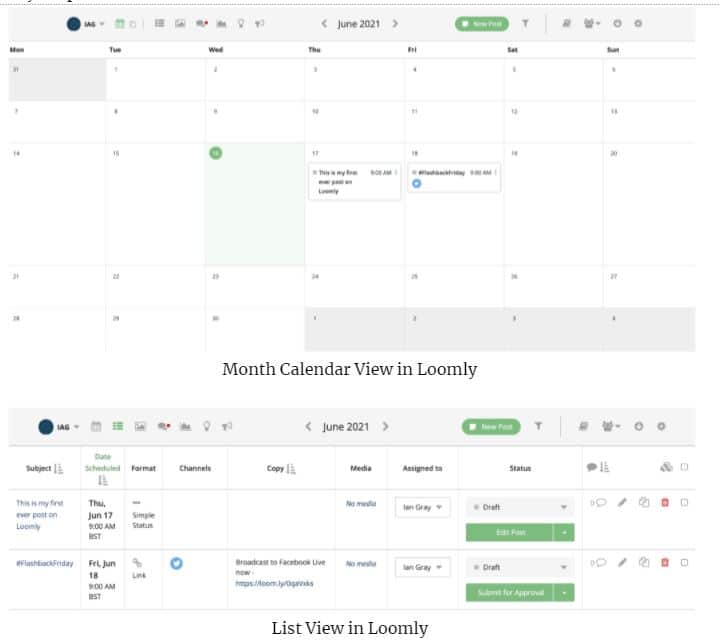Delete the 'This is my first' post row
720x644 pixels.
tap(665, 503)
